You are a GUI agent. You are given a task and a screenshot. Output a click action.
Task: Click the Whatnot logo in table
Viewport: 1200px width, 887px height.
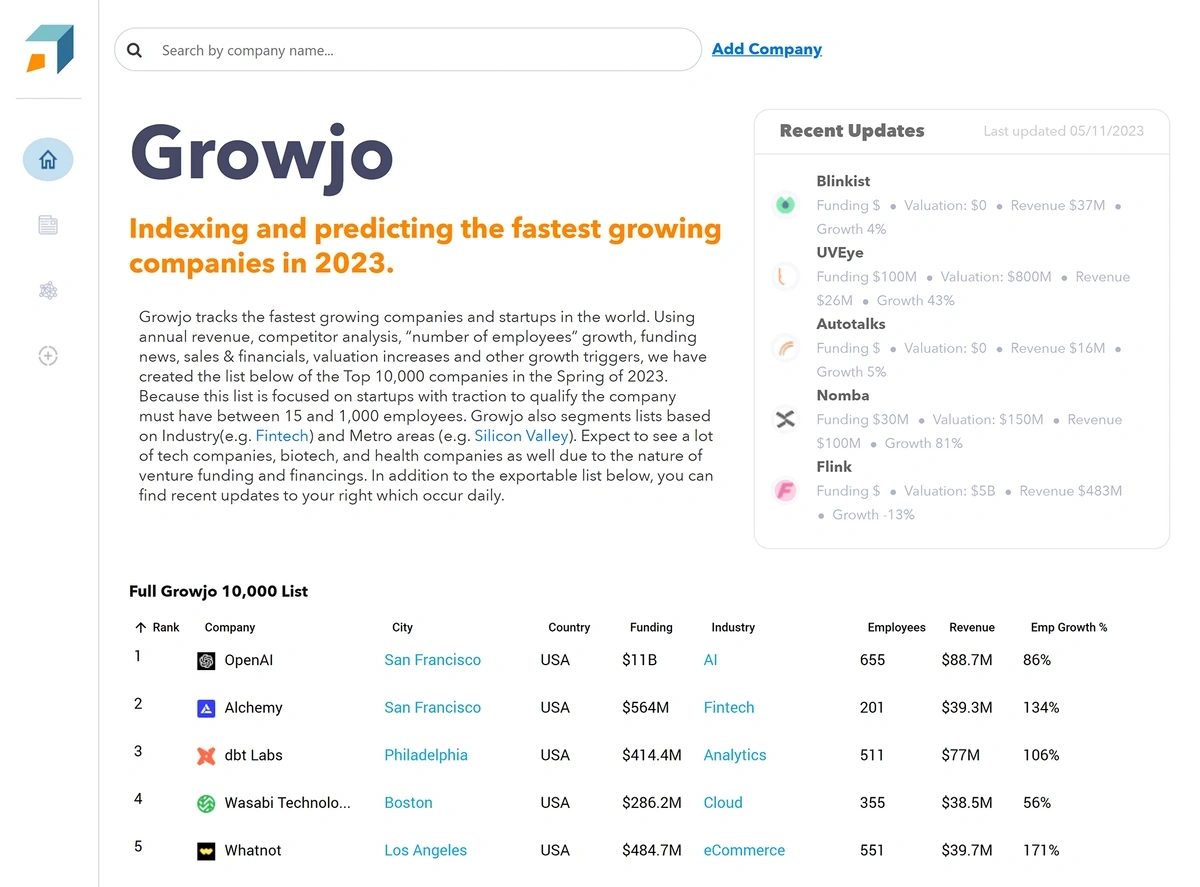tap(206, 851)
